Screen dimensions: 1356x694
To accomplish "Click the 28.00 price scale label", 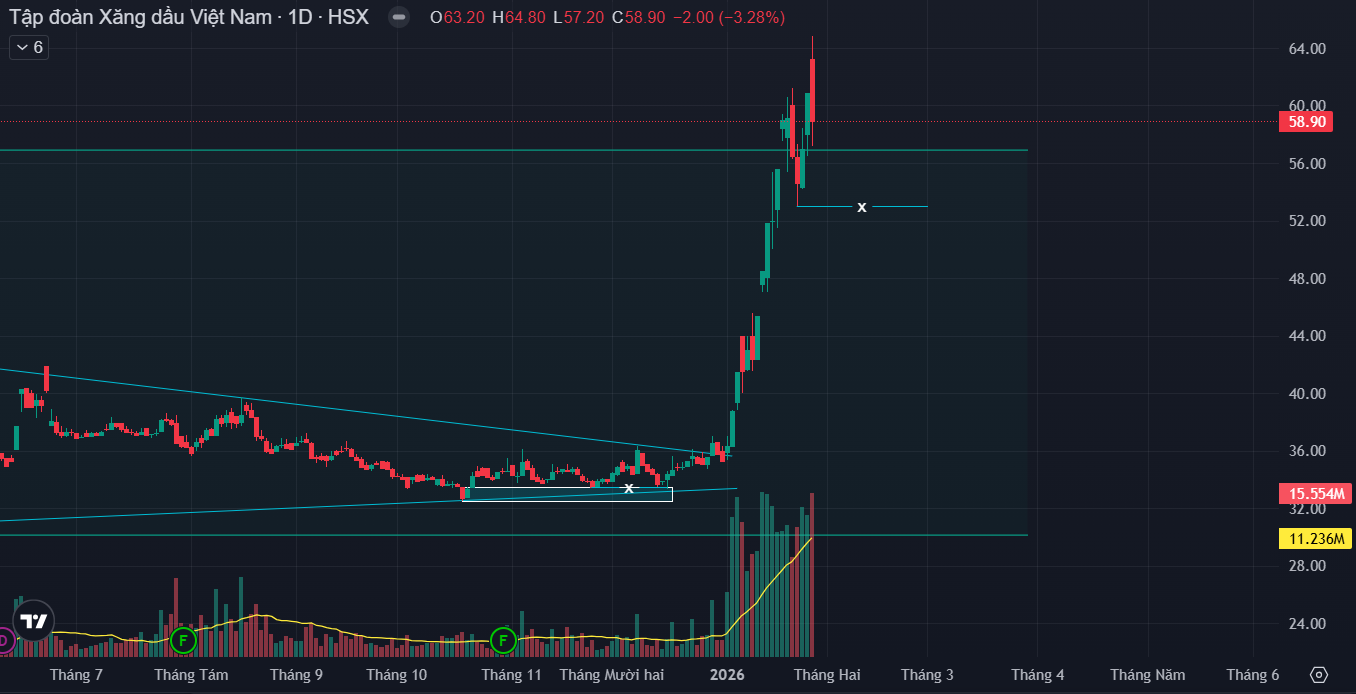I will pyautogui.click(x=1308, y=566).
